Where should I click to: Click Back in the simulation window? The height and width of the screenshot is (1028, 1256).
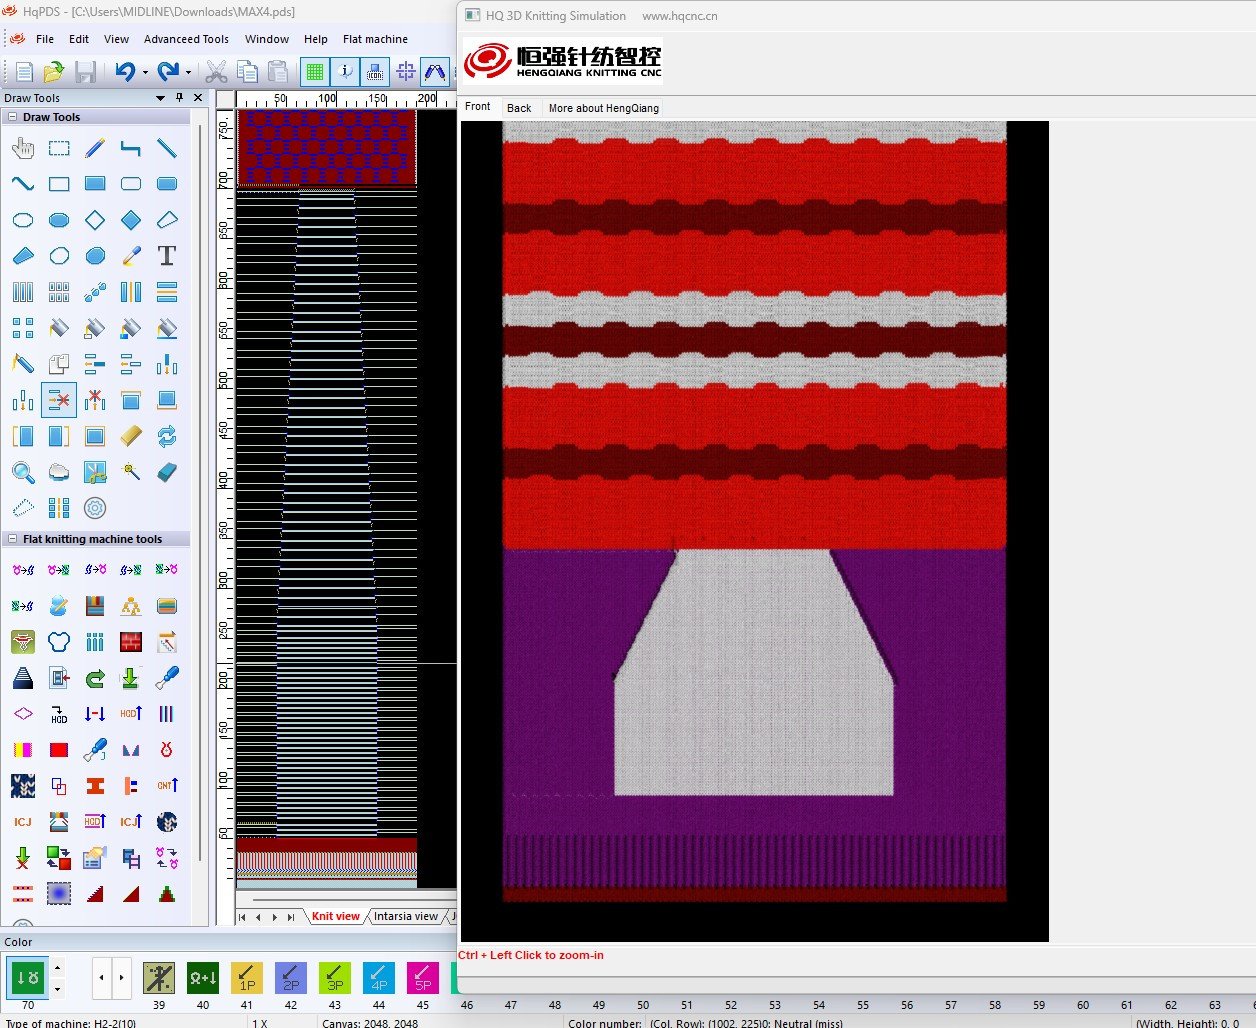(x=519, y=108)
